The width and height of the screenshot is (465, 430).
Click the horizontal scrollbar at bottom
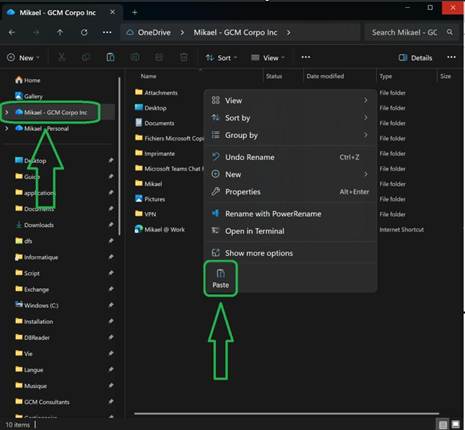point(287,414)
